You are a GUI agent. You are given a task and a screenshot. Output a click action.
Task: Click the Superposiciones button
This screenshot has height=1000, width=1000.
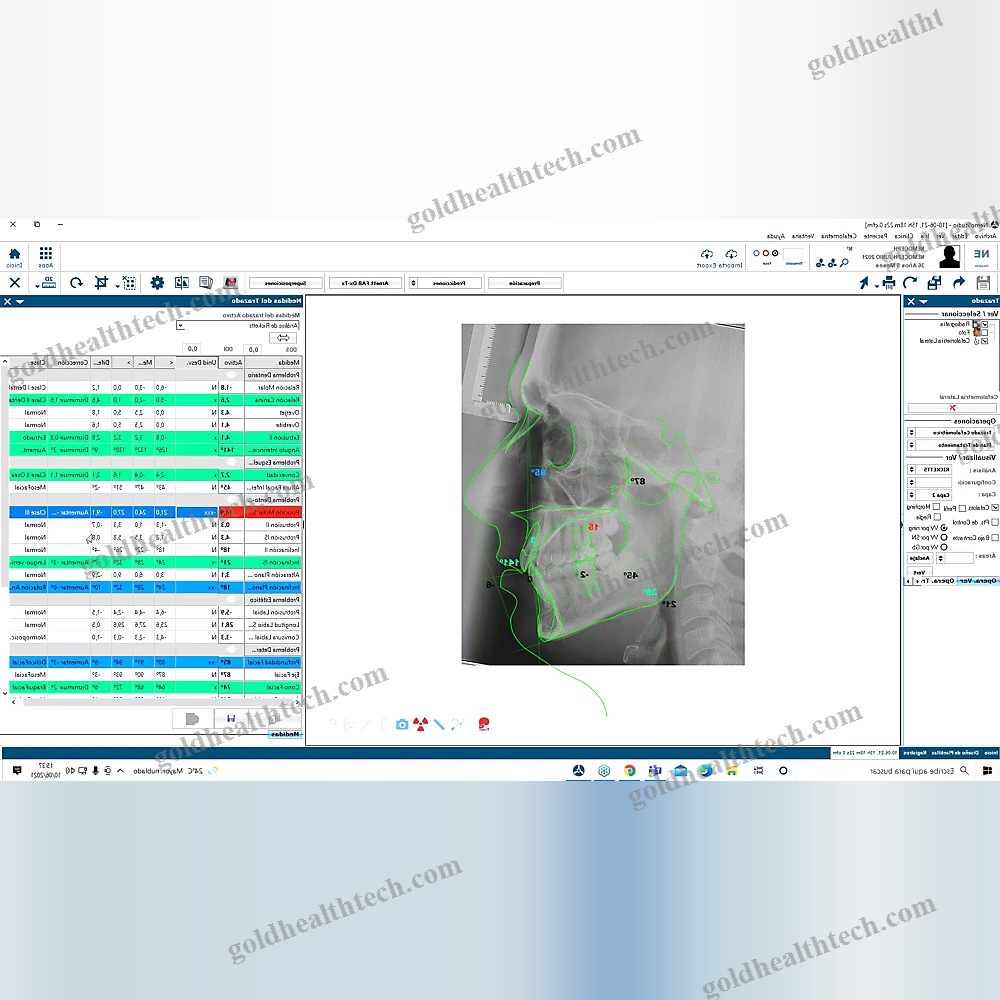click(286, 283)
